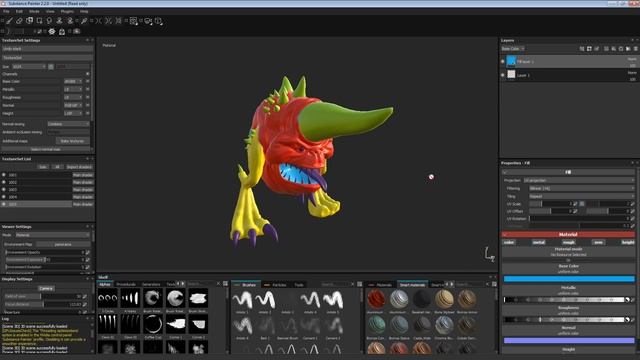
Task: Switch to the Smart materials tab
Action: (412, 284)
